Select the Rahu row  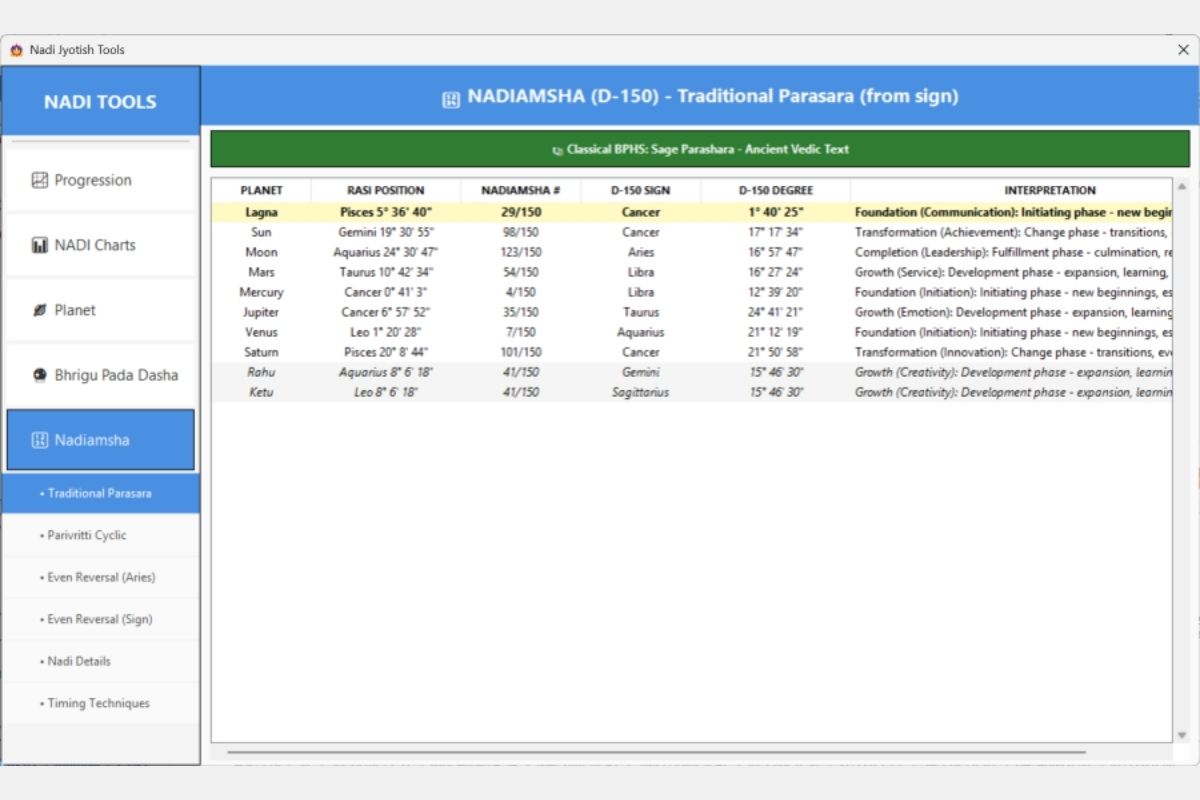(691, 372)
